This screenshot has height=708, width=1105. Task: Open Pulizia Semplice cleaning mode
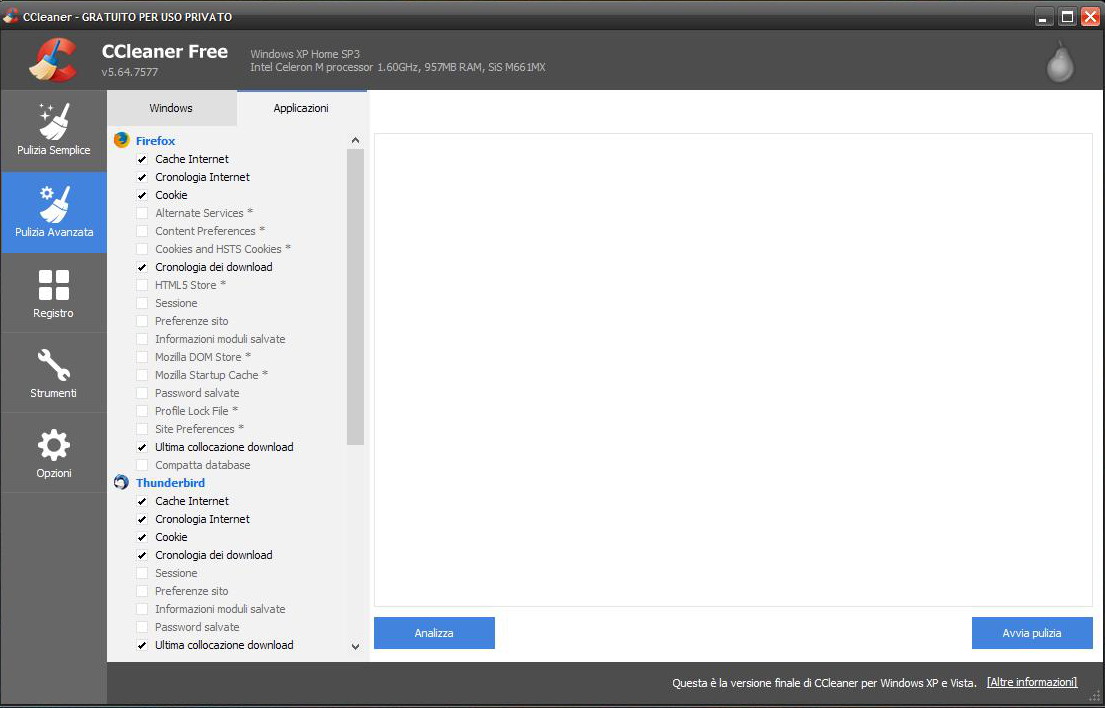(x=54, y=131)
